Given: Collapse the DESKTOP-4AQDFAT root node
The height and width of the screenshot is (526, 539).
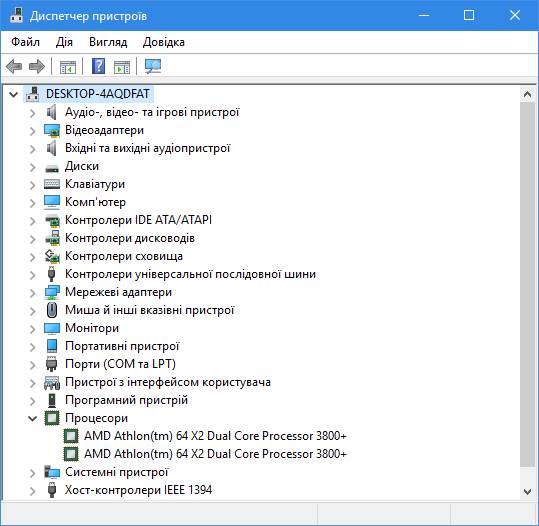Looking at the screenshot, I should pyautogui.click(x=13, y=94).
